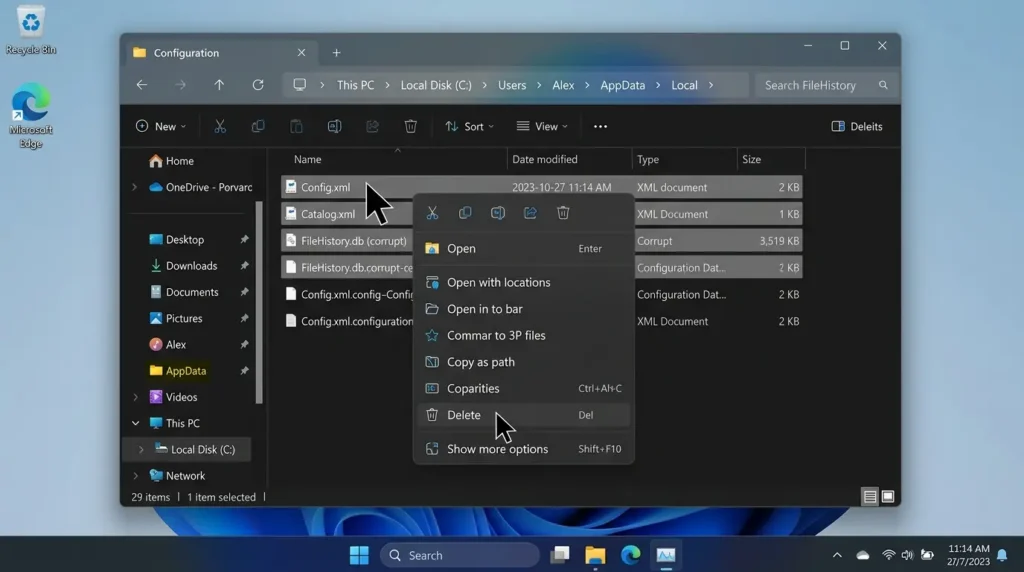
Task: Click the Paste icon in the toolbar
Action: [x=296, y=127]
